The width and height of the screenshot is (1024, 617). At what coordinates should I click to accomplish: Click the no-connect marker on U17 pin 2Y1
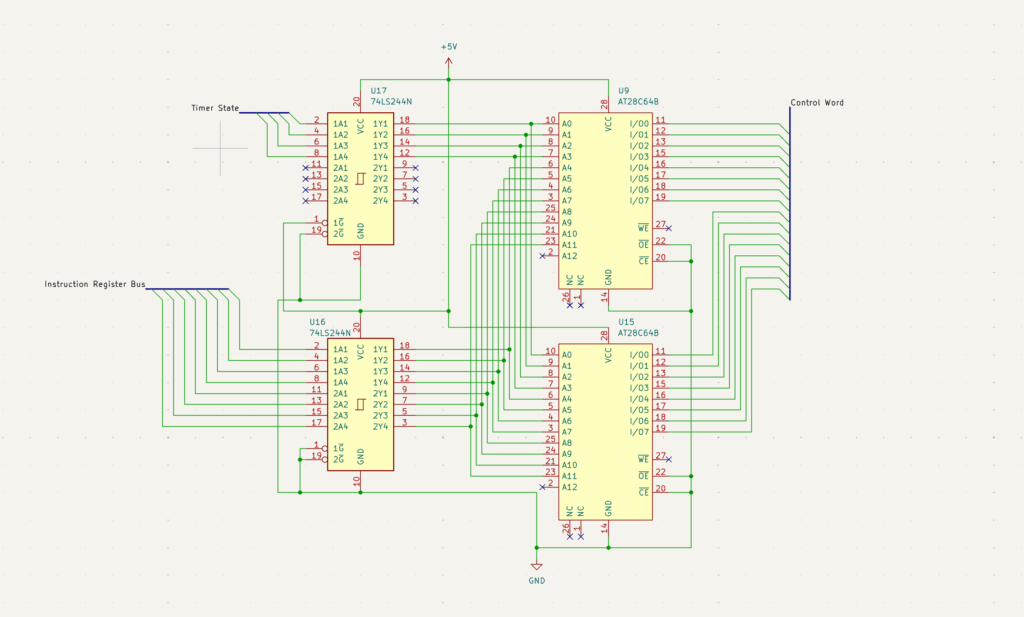(x=415, y=168)
